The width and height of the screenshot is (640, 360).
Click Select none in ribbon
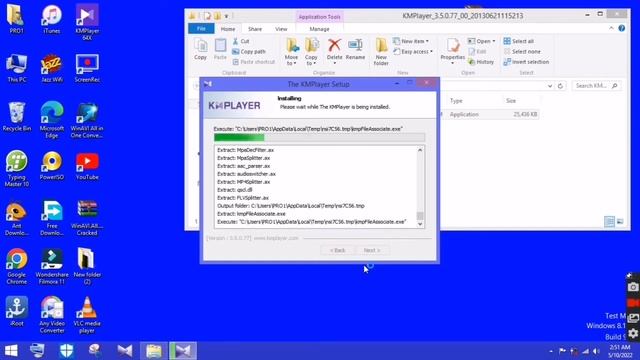[x=522, y=52]
